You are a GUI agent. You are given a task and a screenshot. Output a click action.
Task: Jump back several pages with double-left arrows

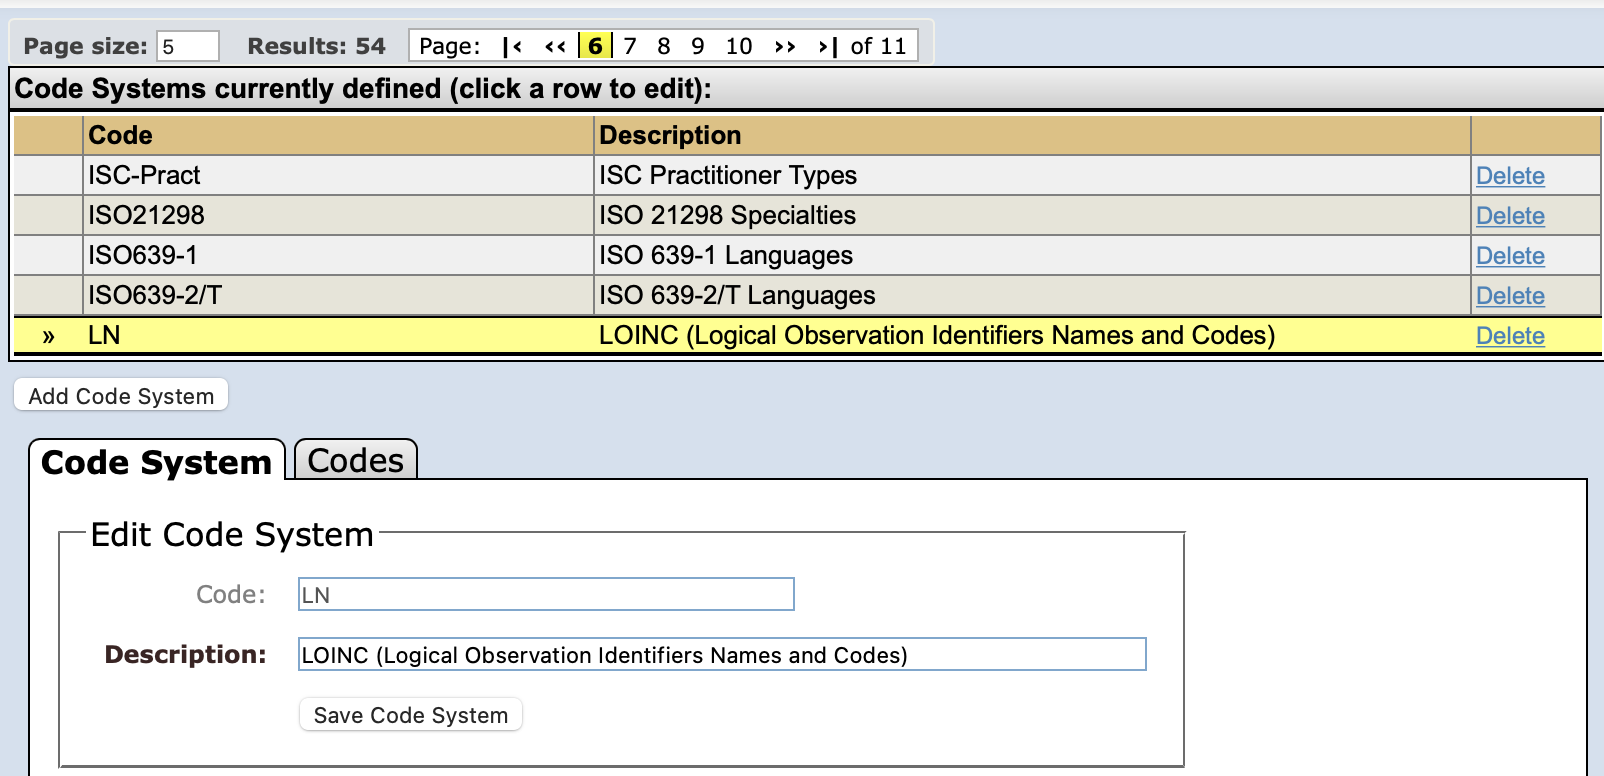[x=555, y=46]
